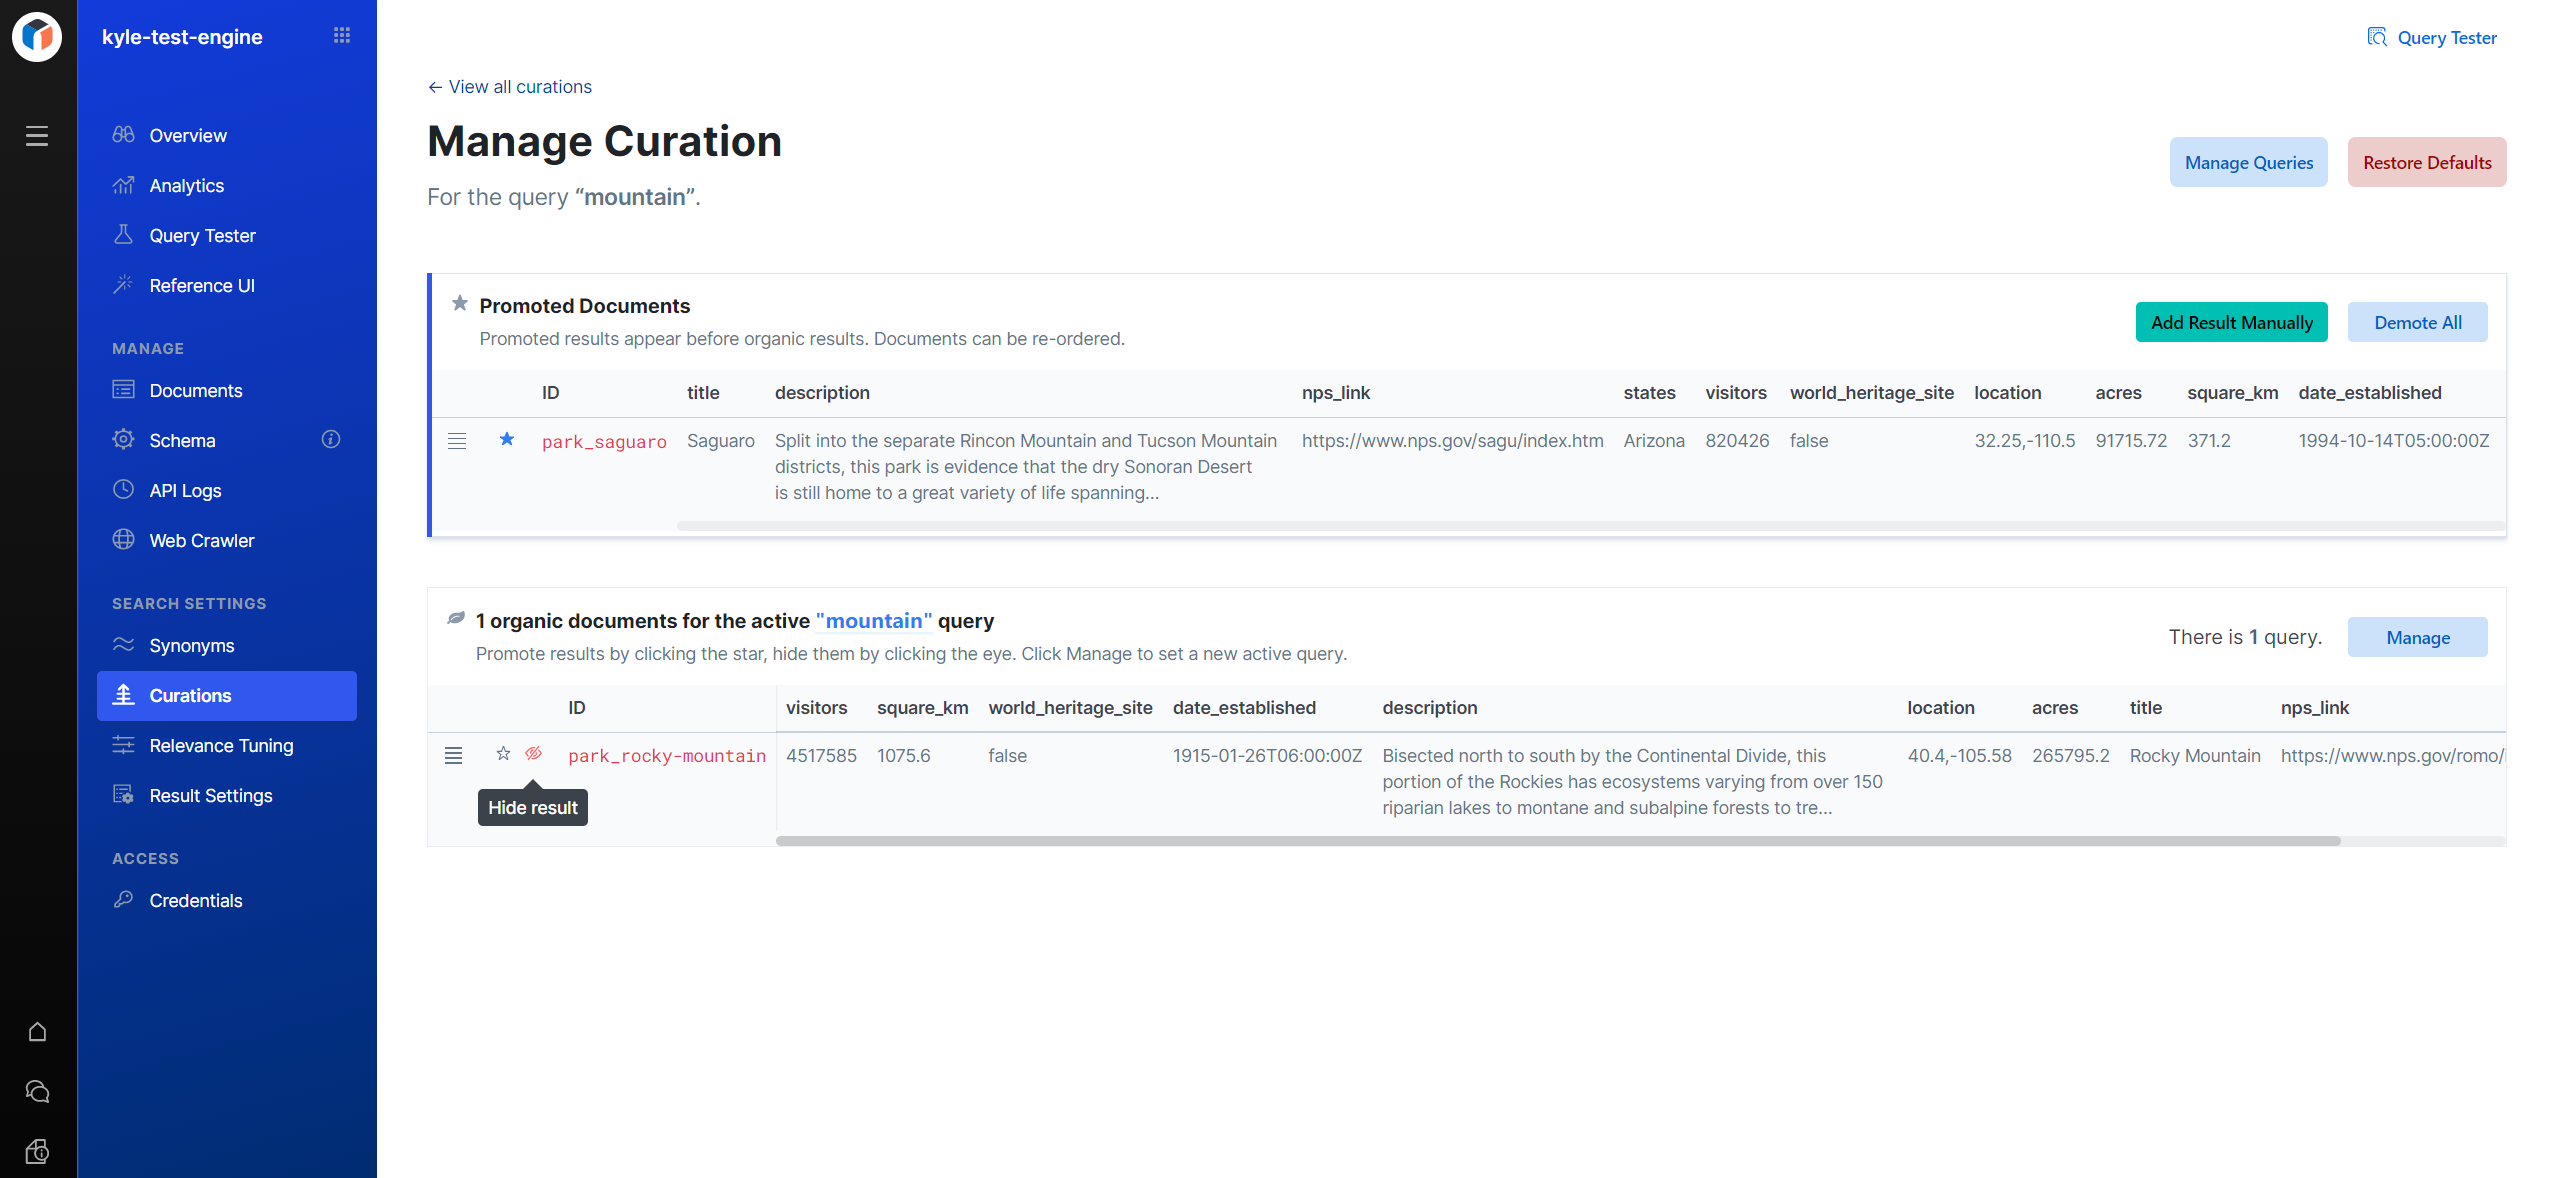The image size is (2551, 1178).
Task: Promote park_rocky-mountain with the star icon
Action: coord(503,754)
